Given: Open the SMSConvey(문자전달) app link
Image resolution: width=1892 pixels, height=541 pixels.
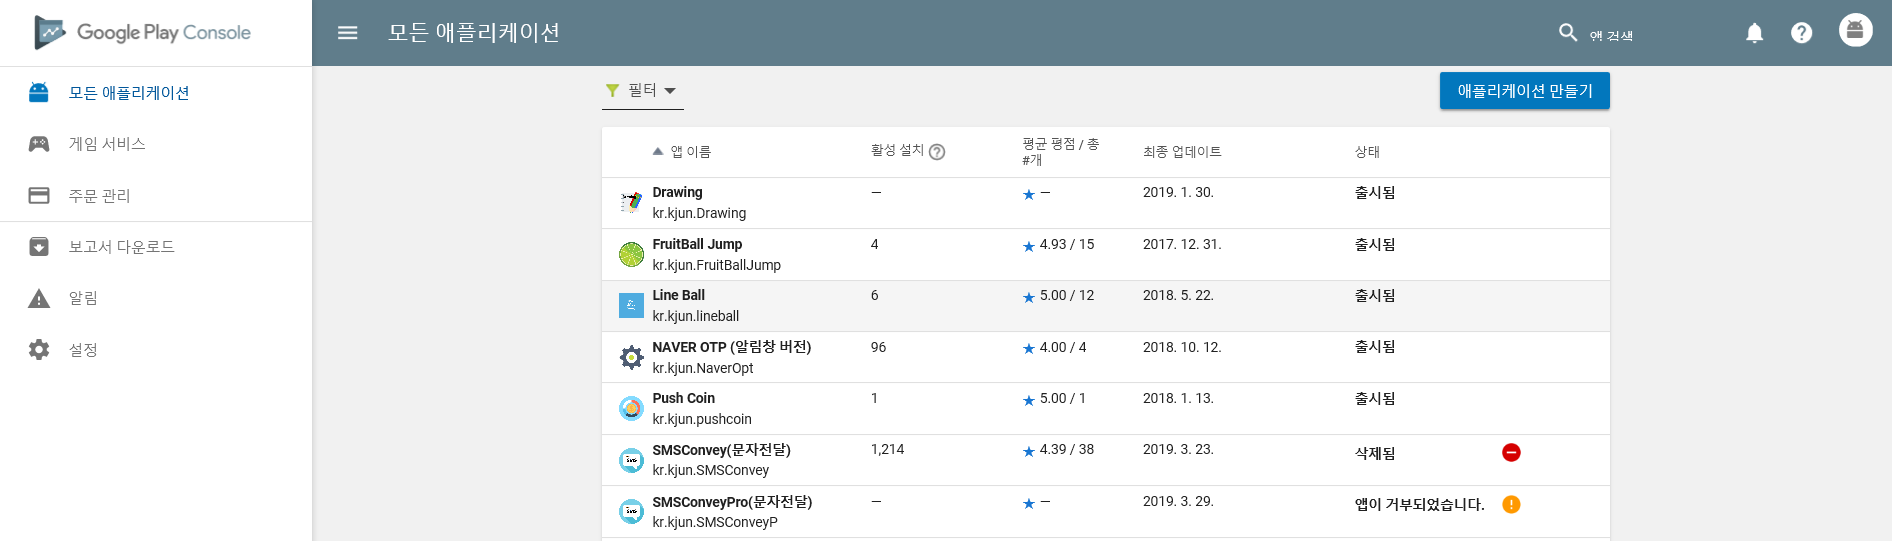Looking at the screenshot, I should click(721, 450).
